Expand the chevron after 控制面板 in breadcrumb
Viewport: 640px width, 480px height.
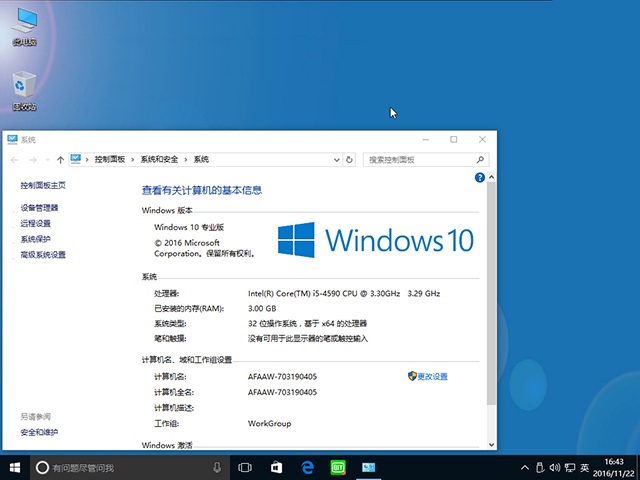point(133,159)
